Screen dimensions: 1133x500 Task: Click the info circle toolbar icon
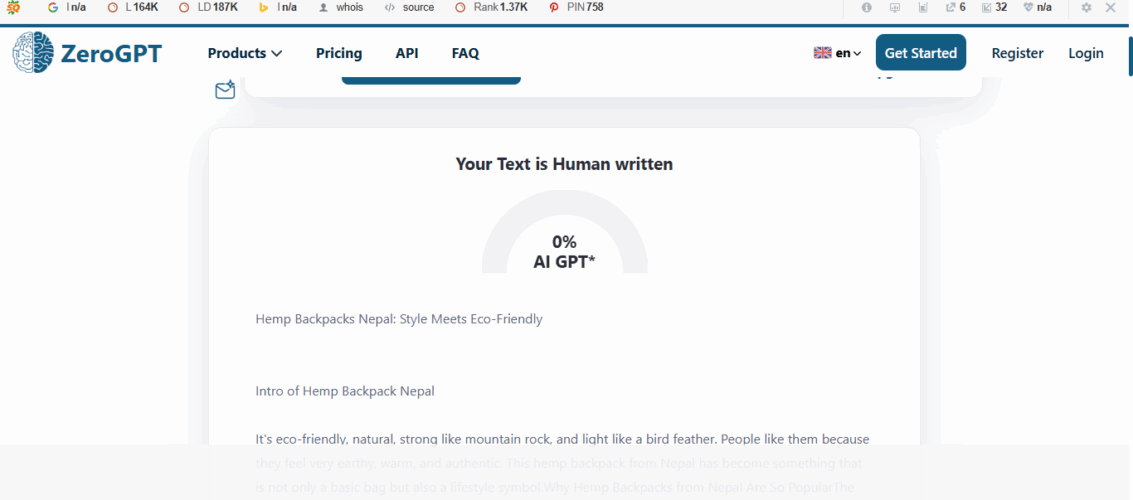[x=866, y=8]
